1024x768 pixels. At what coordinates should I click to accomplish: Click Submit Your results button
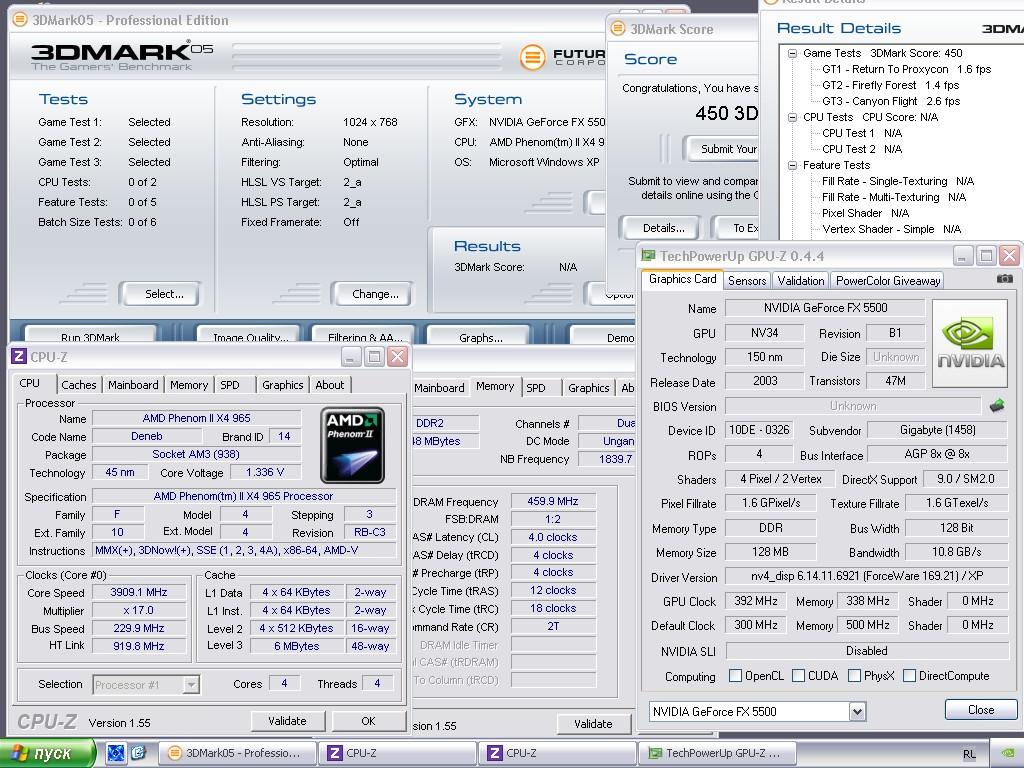723,149
